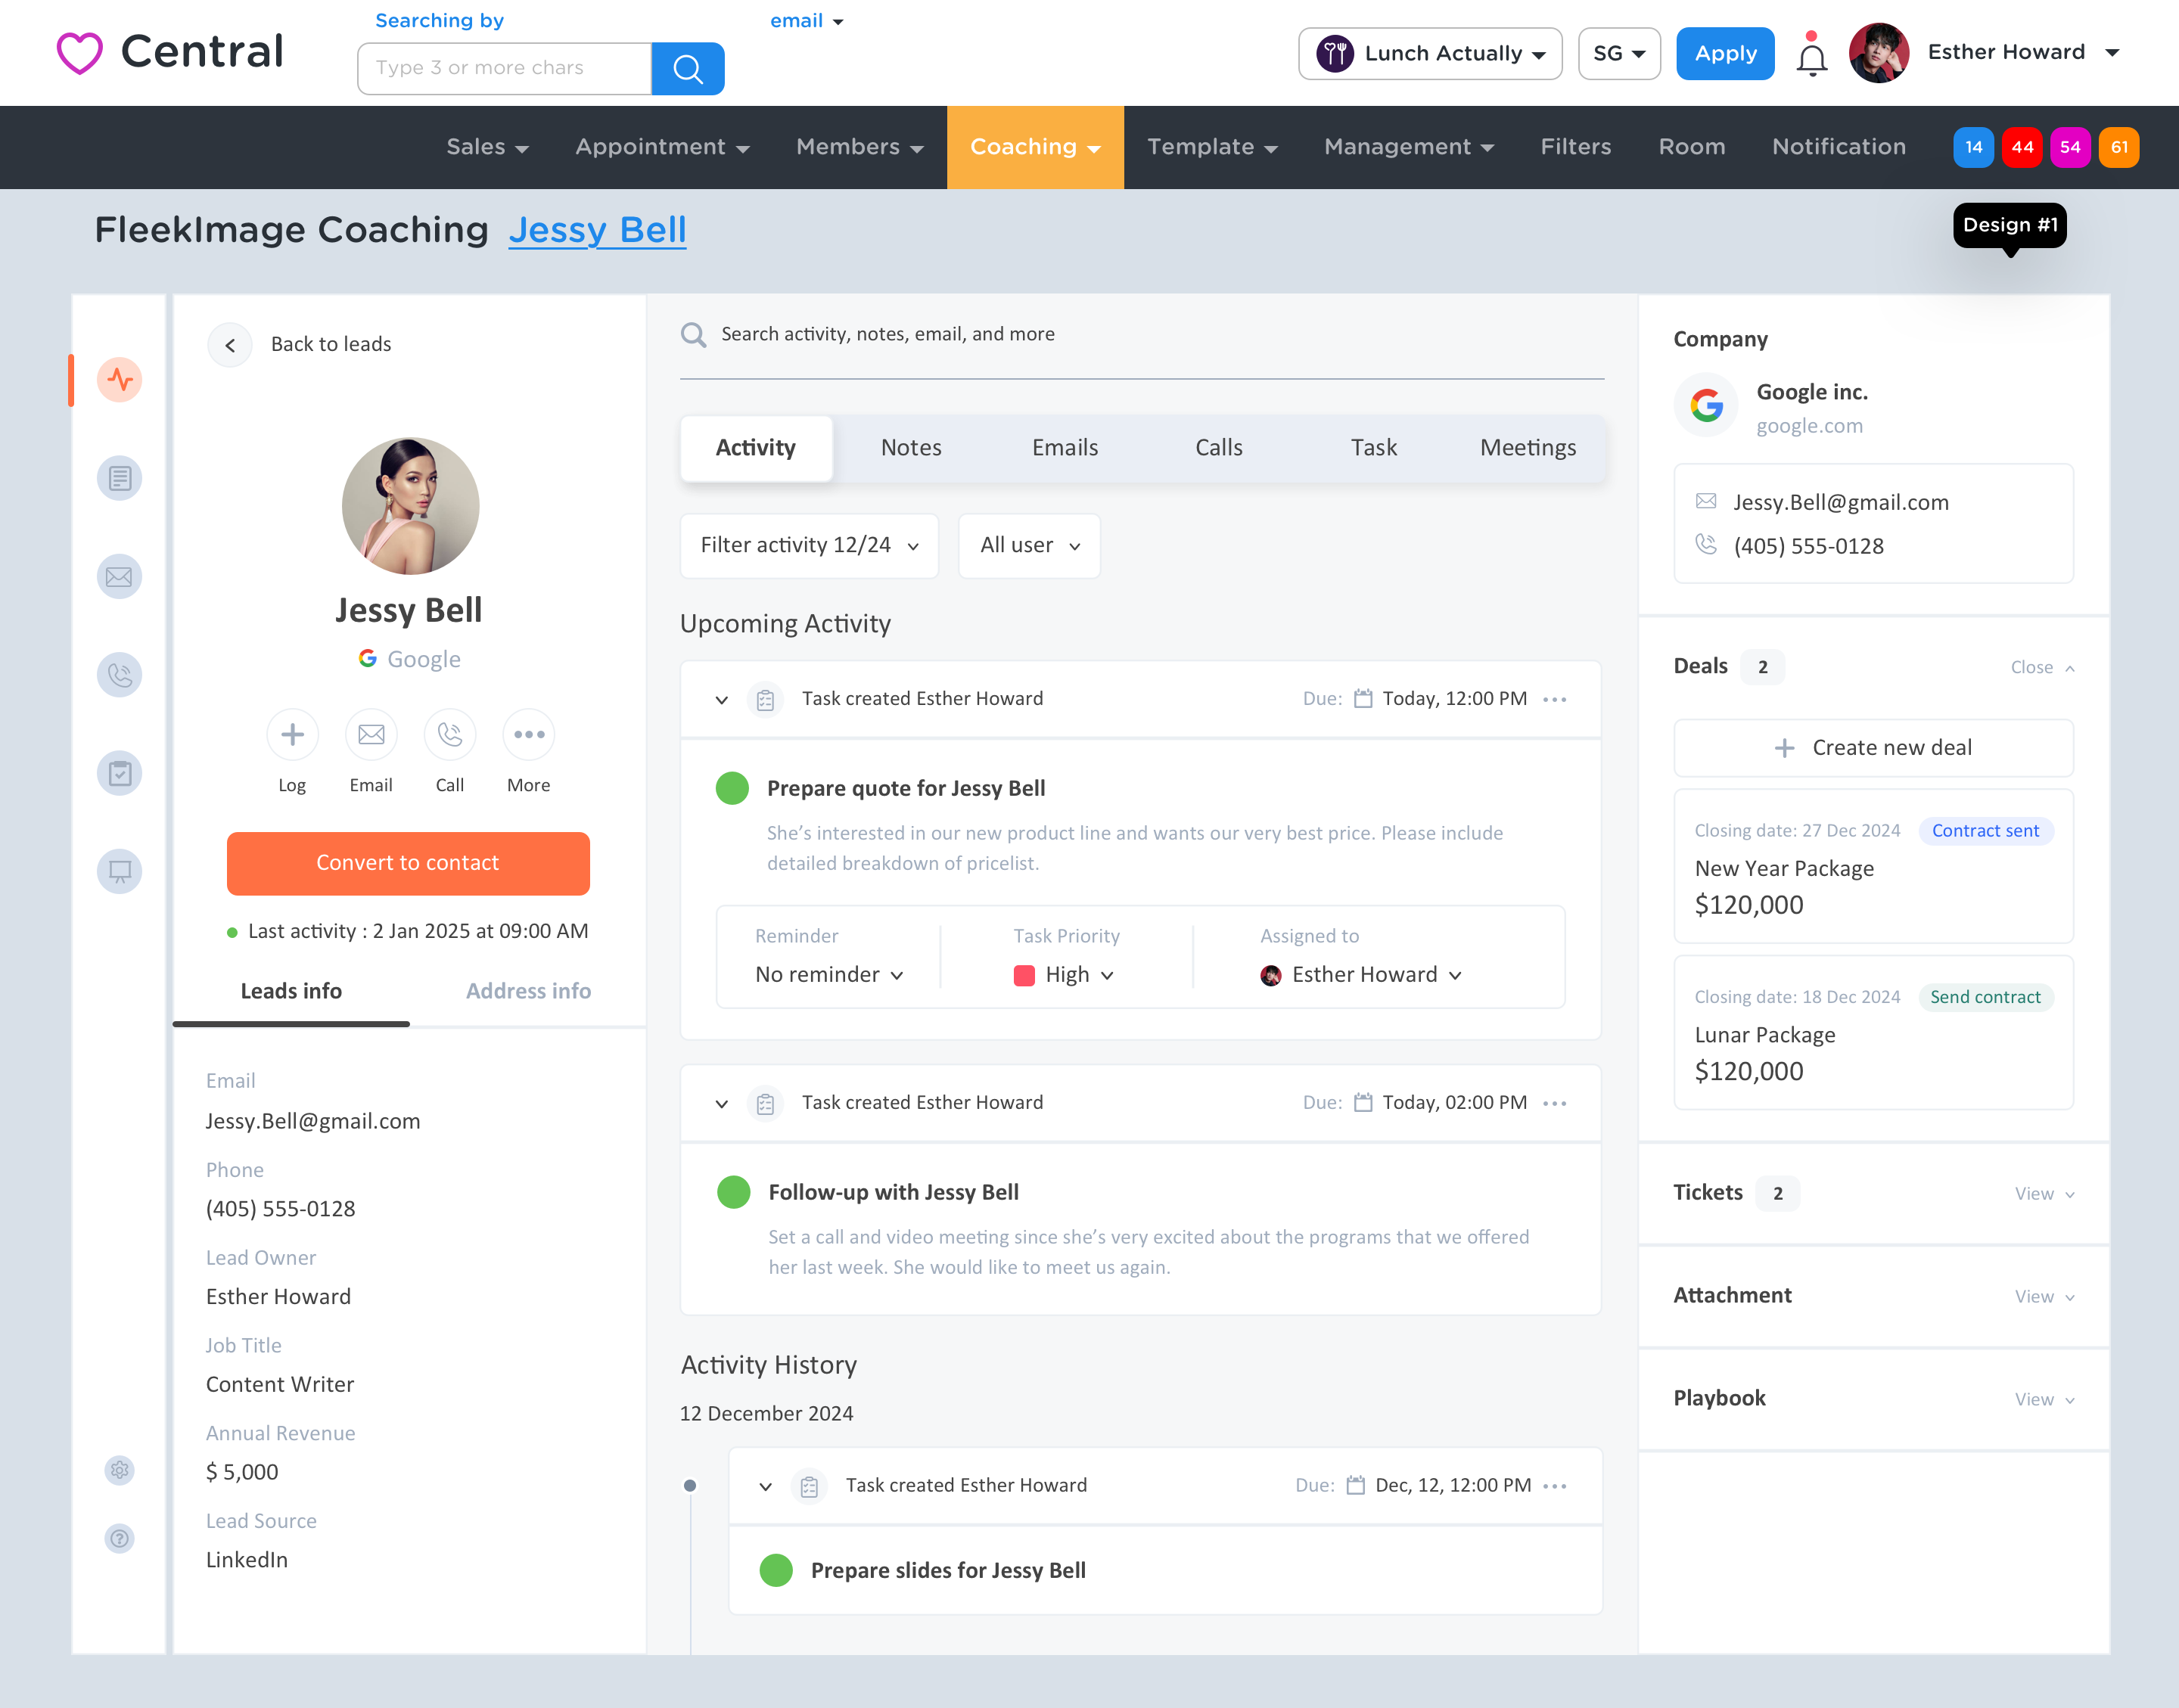Toggle the green status circle for Prepare quote
Screen dimensions: 2179x1708
click(732, 788)
